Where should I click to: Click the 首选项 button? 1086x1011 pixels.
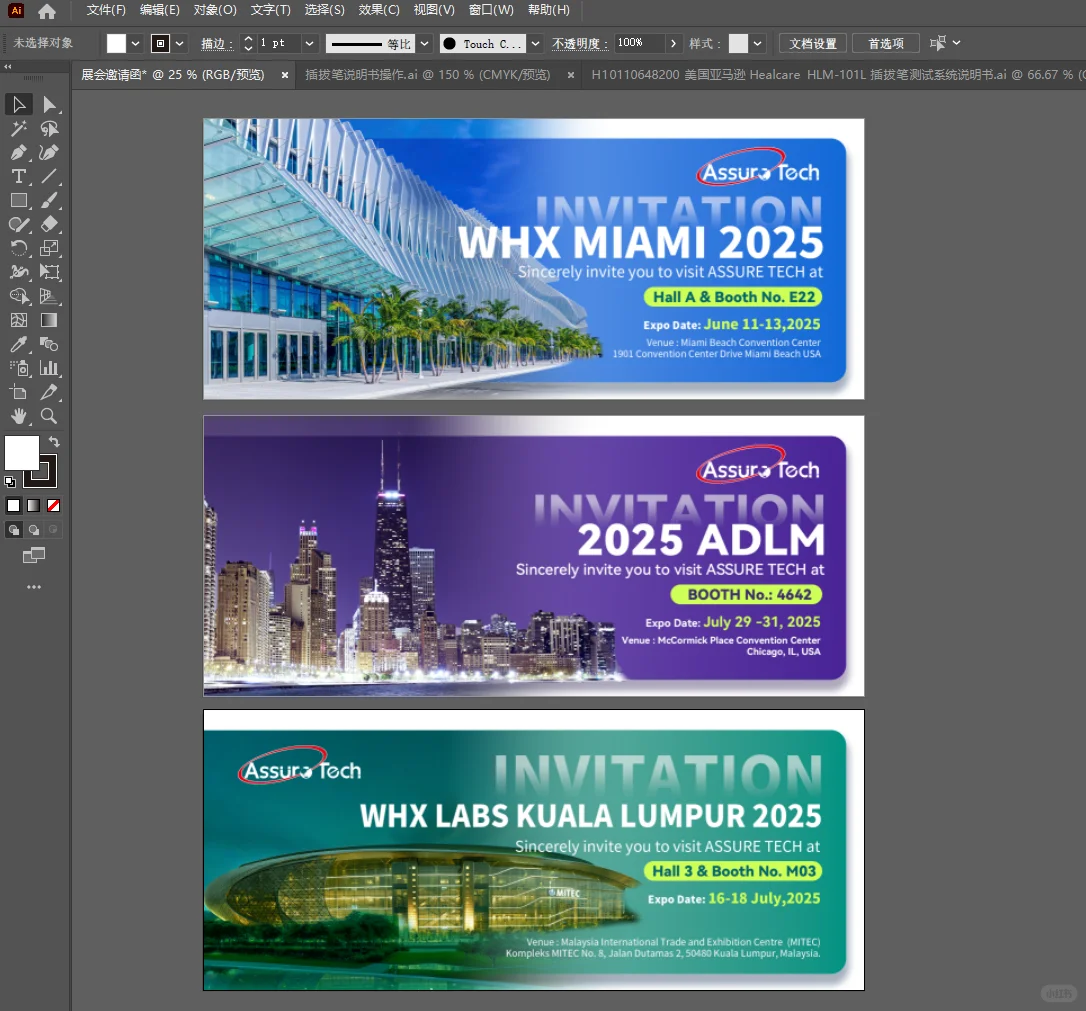(x=886, y=44)
